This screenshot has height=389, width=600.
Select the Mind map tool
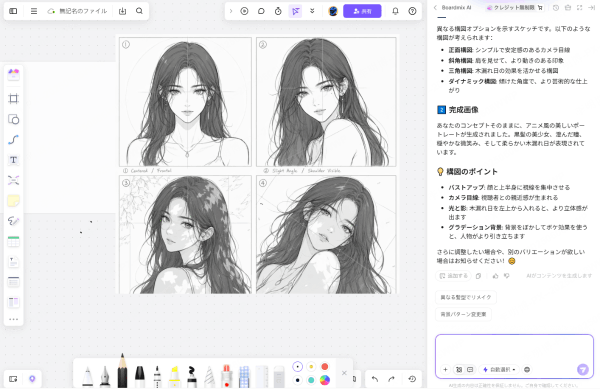[13, 180]
